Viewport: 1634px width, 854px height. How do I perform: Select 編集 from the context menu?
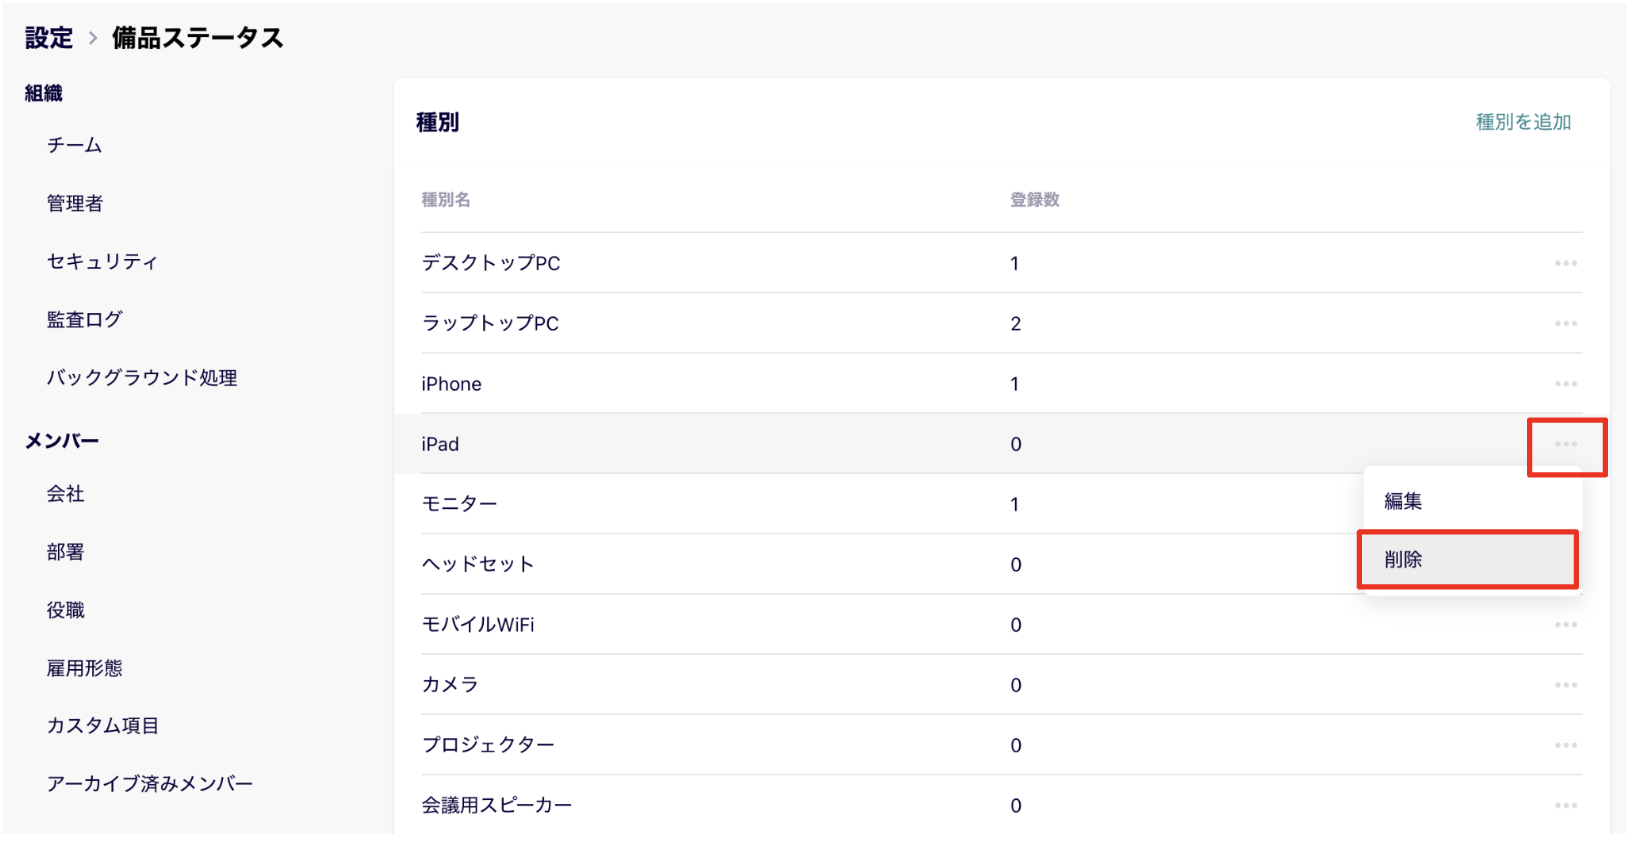coord(1471,501)
